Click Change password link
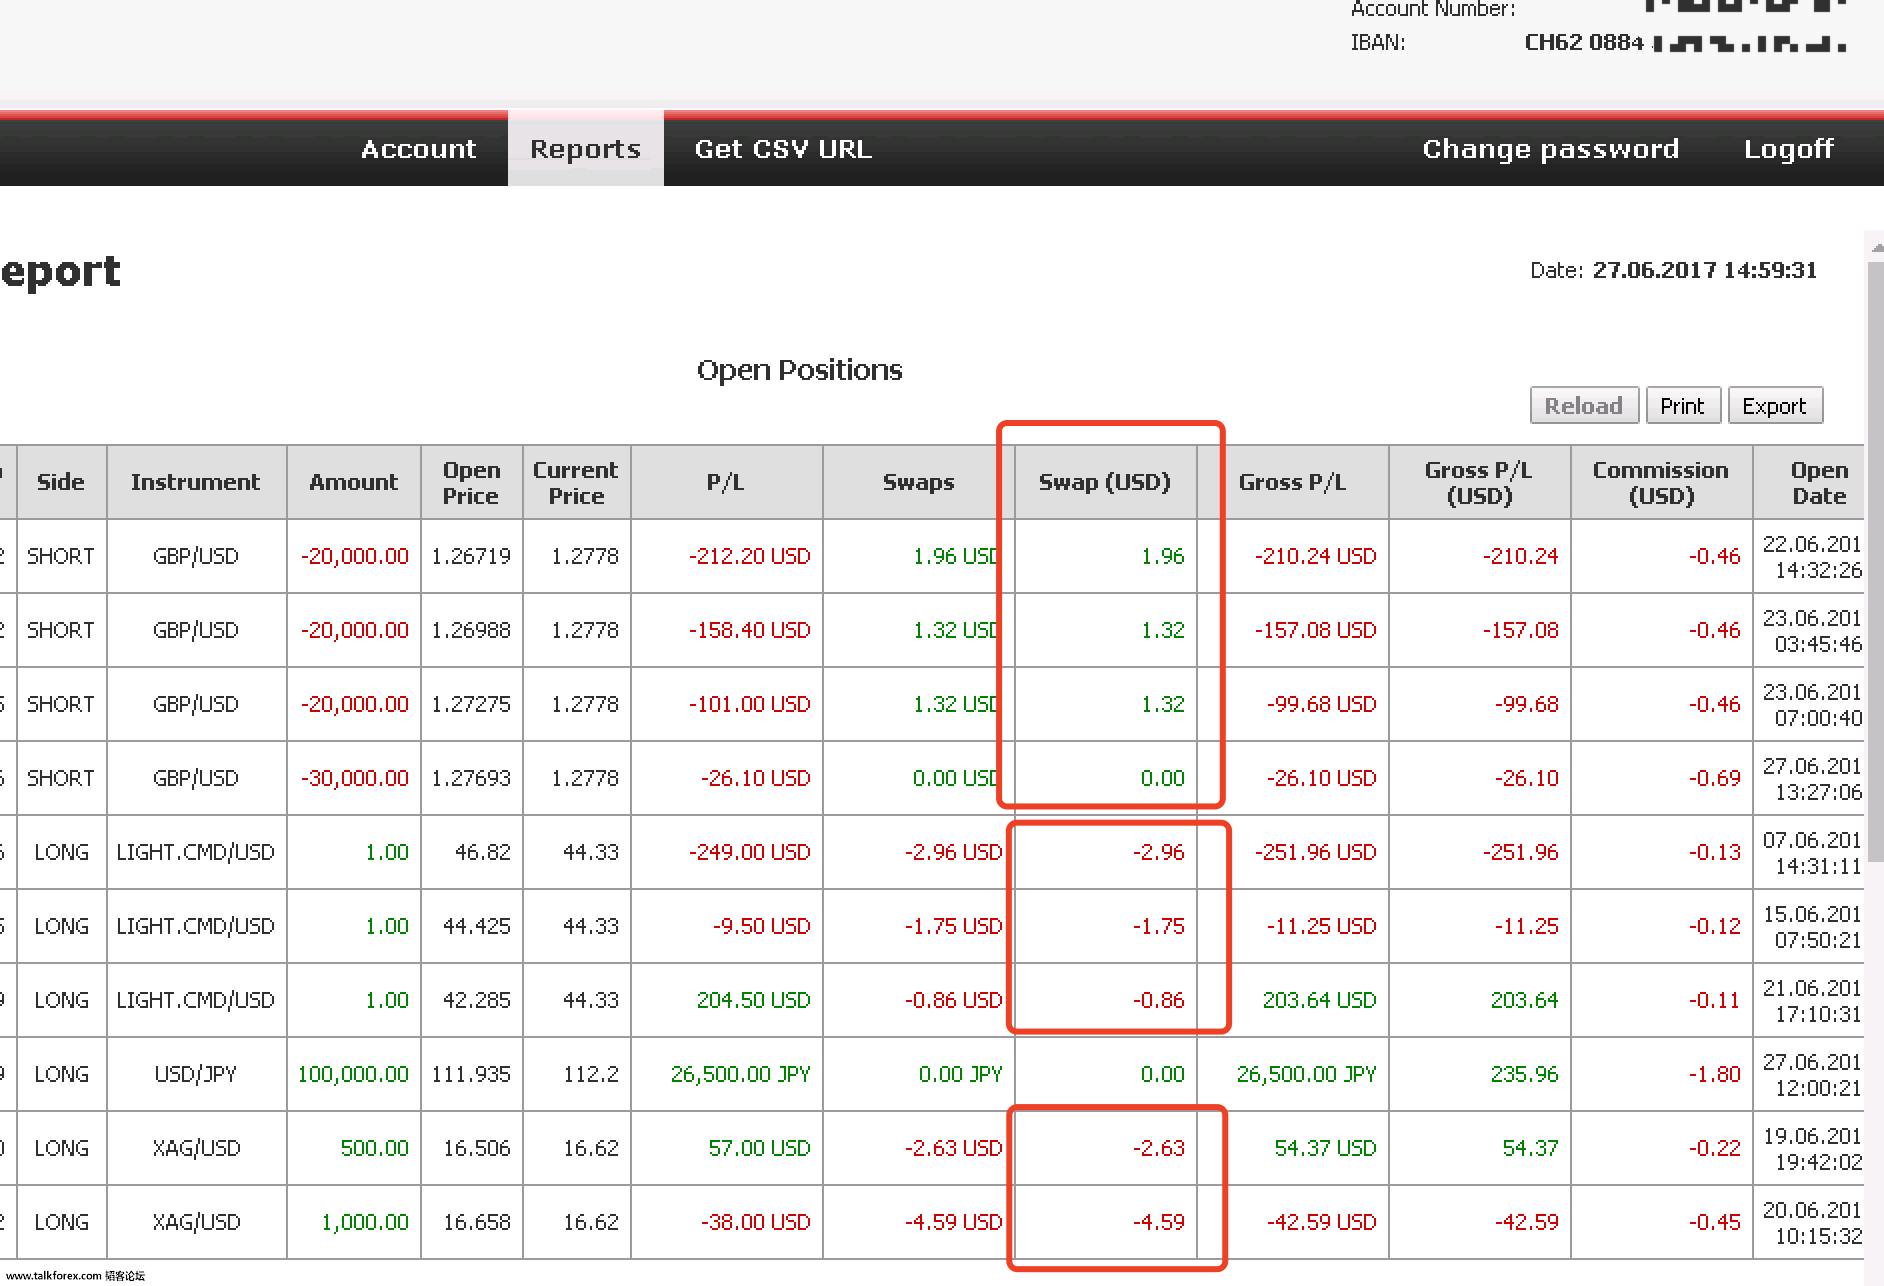Image resolution: width=1884 pixels, height=1286 pixels. pos(1550,149)
